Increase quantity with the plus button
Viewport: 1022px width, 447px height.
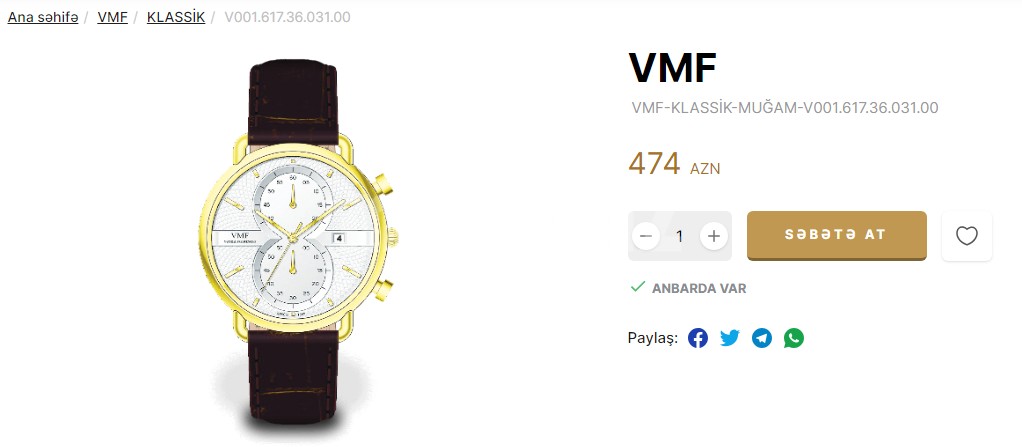(714, 236)
